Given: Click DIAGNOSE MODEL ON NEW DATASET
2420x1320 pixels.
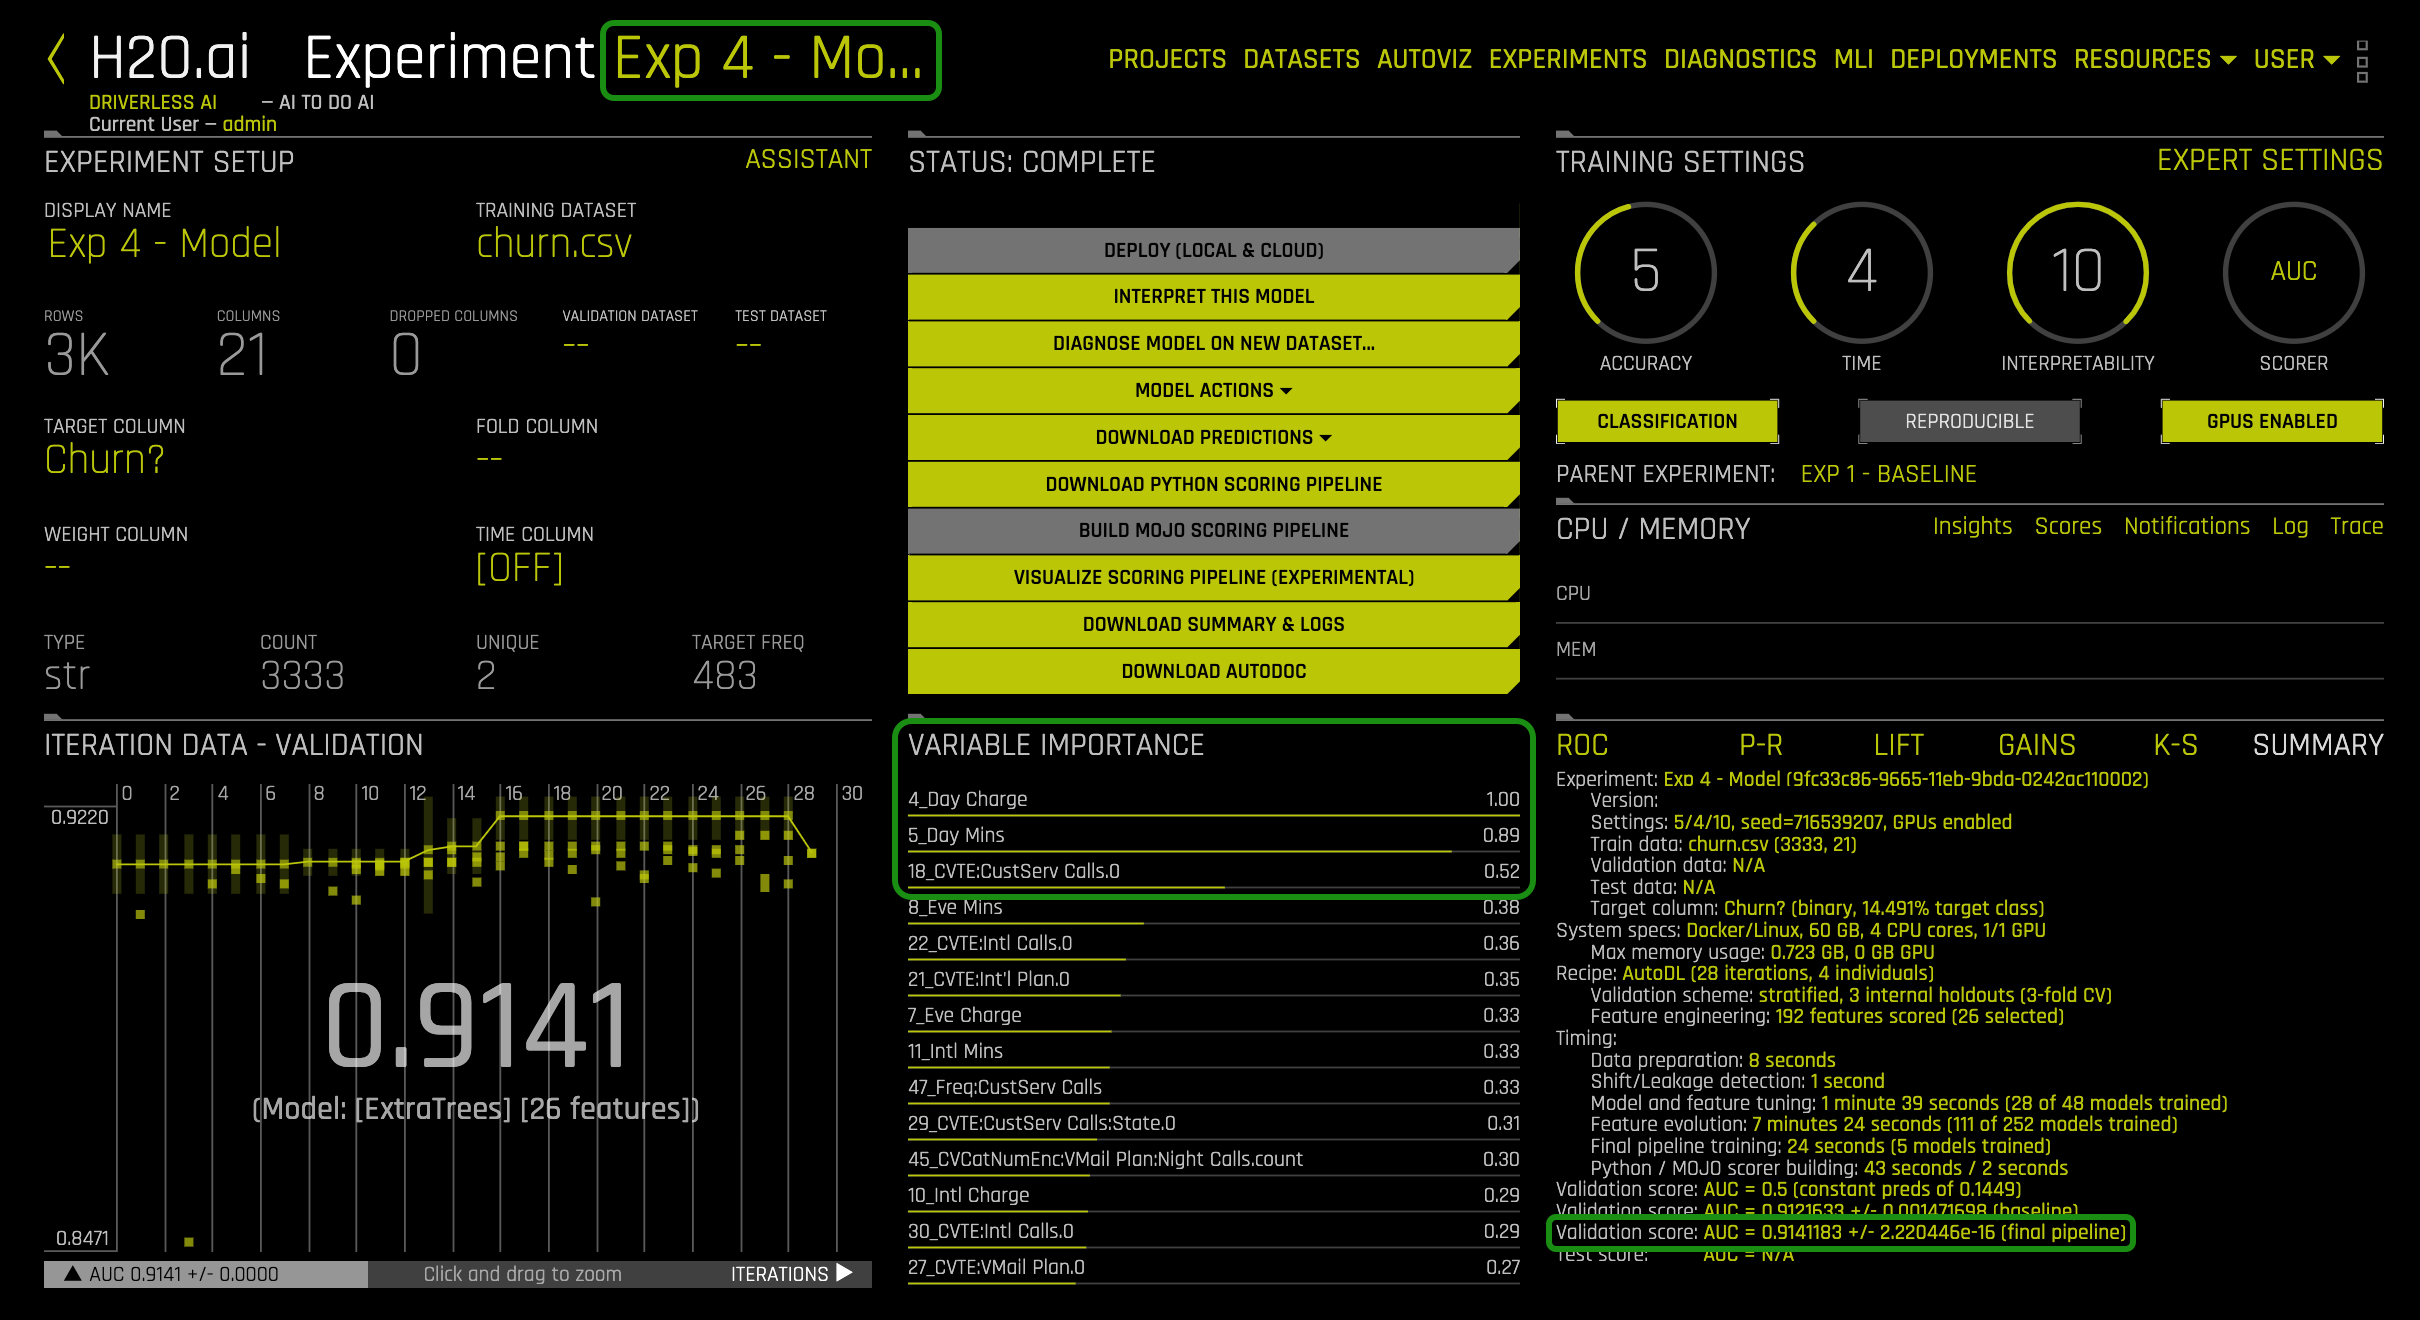Looking at the screenshot, I should pyautogui.click(x=1213, y=343).
